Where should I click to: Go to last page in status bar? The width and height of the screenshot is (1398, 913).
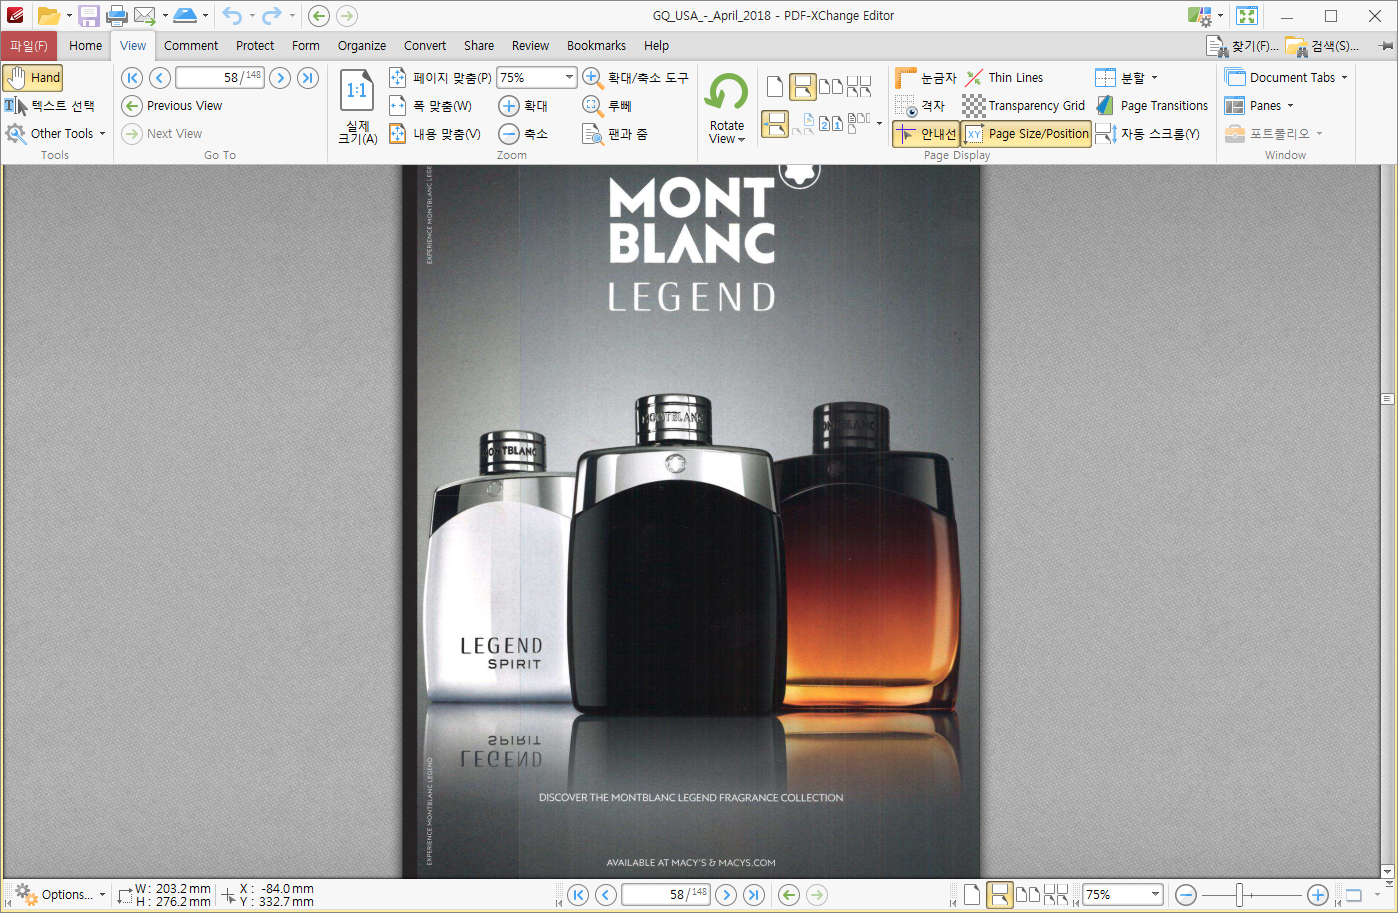[755, 895]
